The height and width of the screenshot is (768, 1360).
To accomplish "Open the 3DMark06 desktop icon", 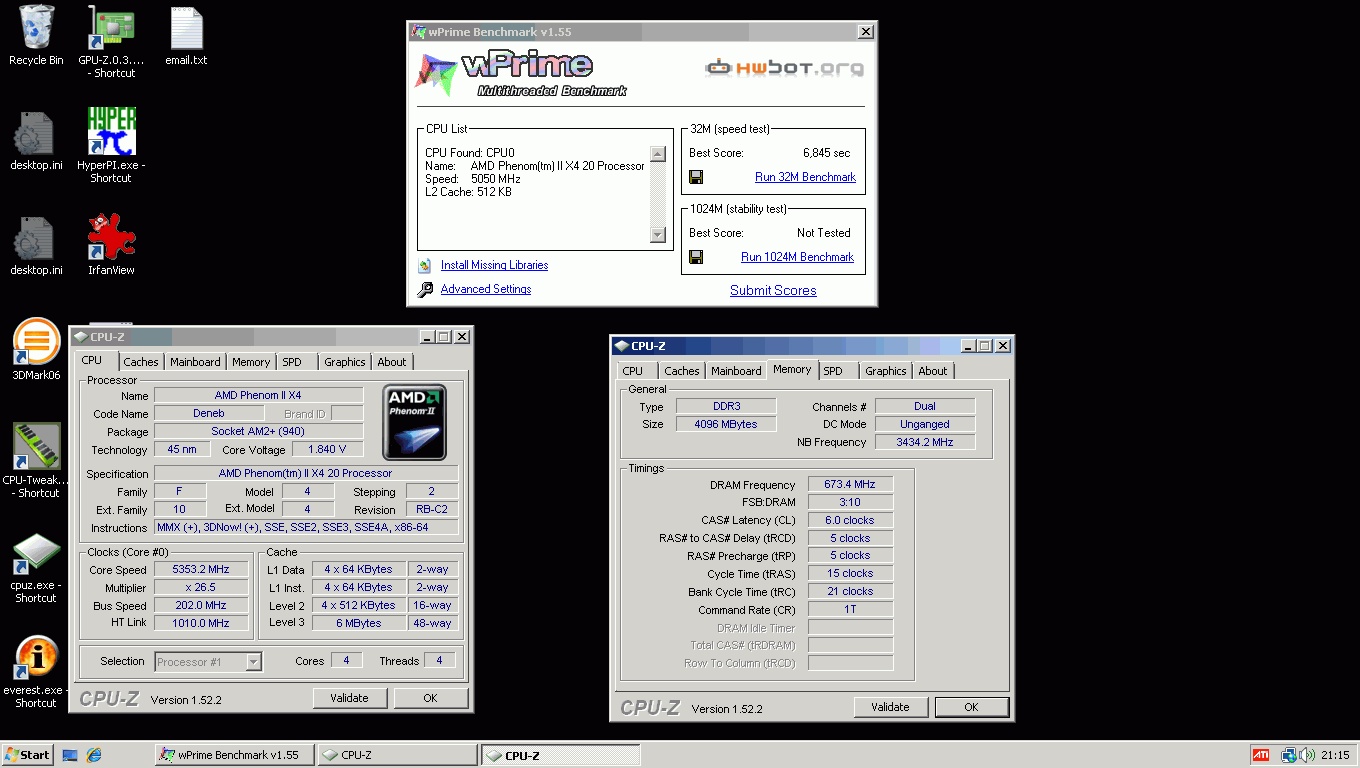I will (x=36, y=342).
